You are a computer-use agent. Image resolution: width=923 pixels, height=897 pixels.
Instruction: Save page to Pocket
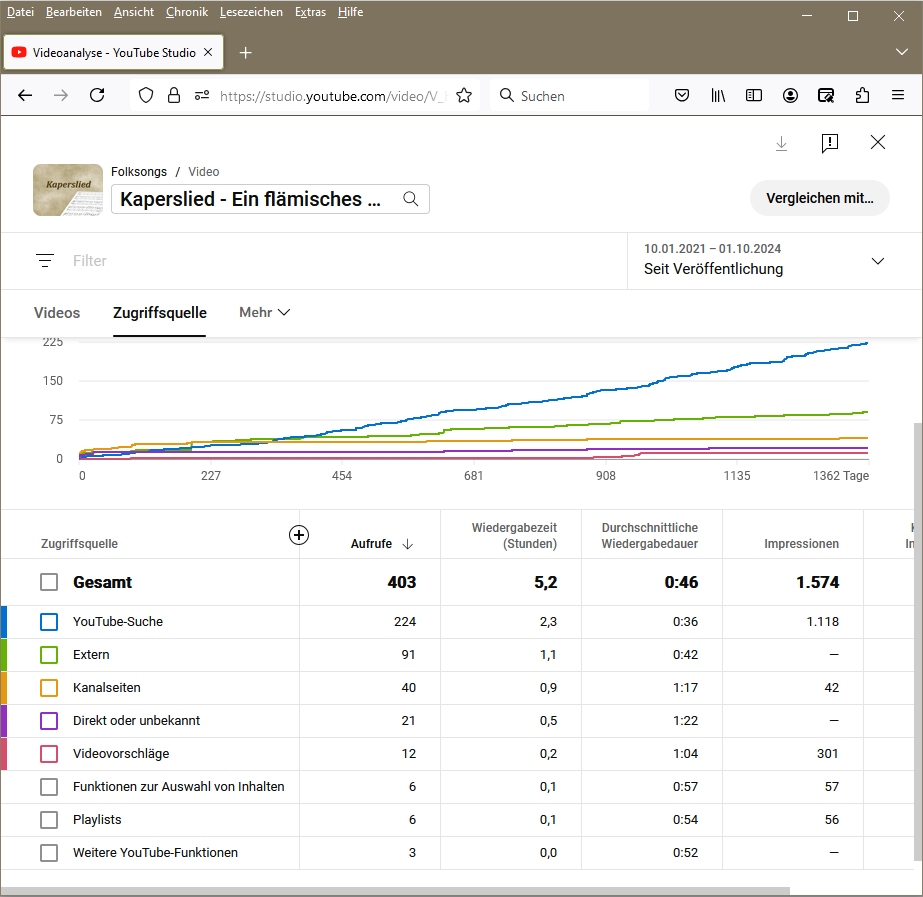(682, 95)
